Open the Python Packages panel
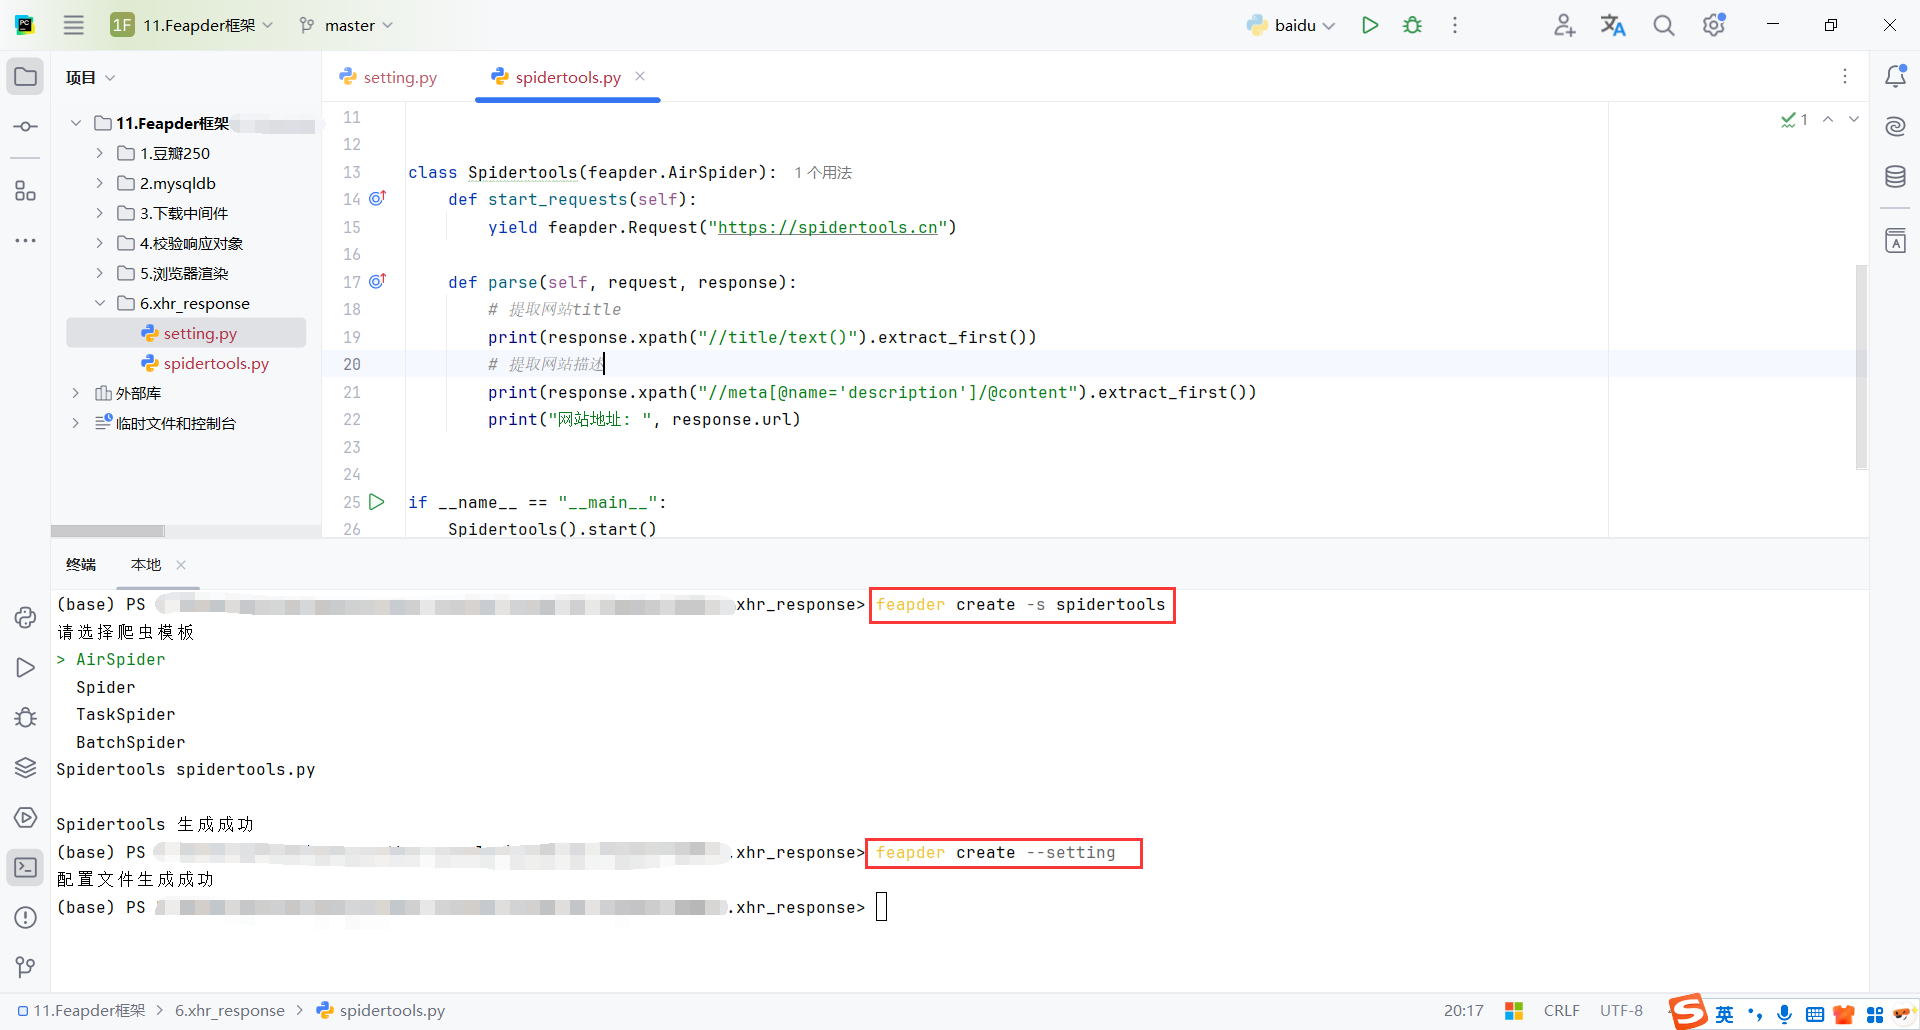 (25, 767)
